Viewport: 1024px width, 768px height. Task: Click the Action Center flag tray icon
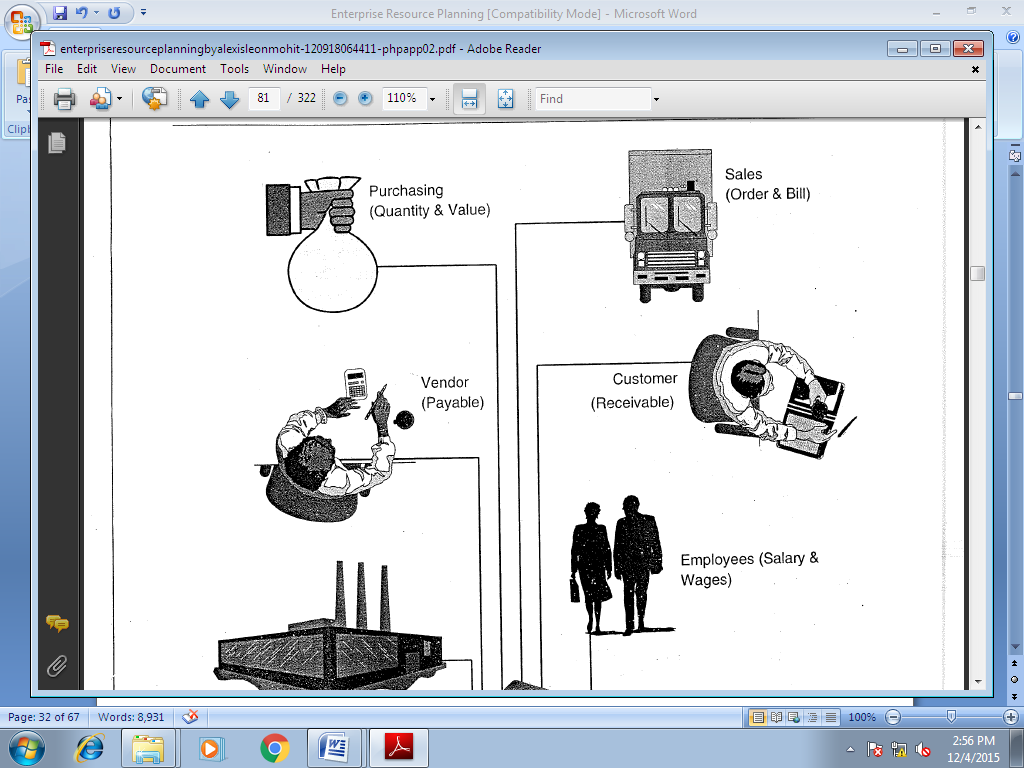(874, 749)
